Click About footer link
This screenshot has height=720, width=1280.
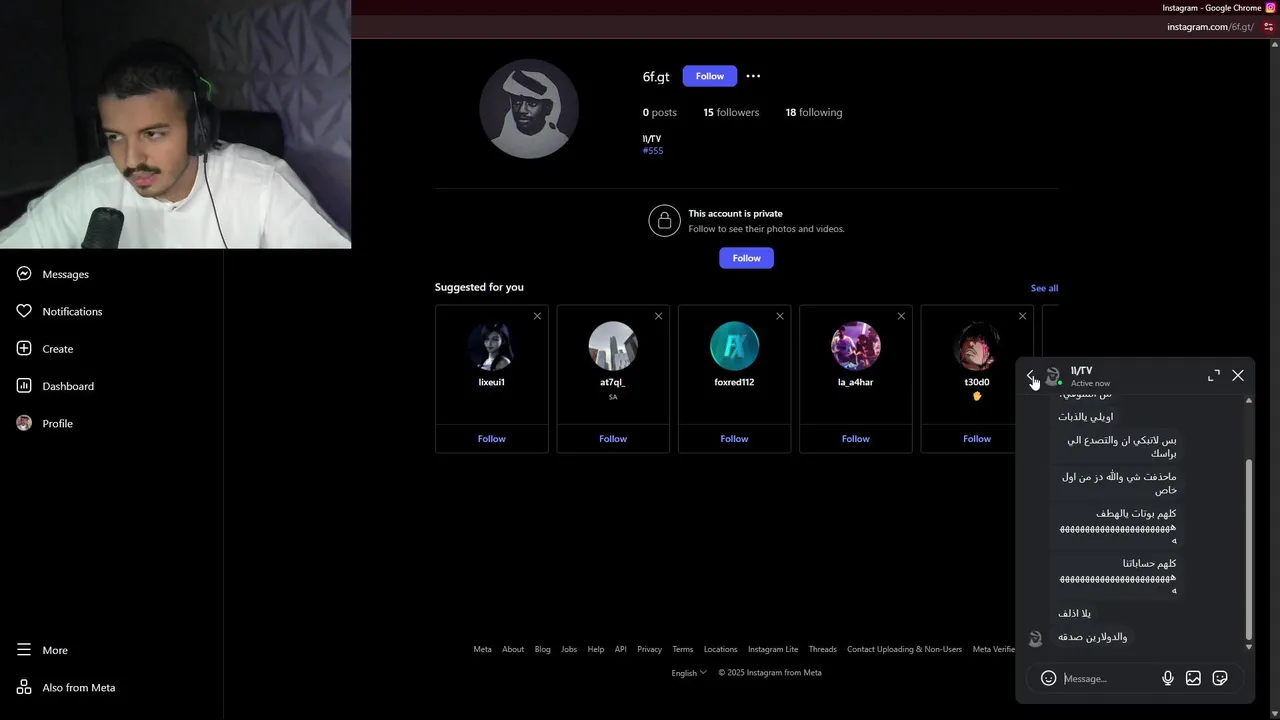point(513,649)
